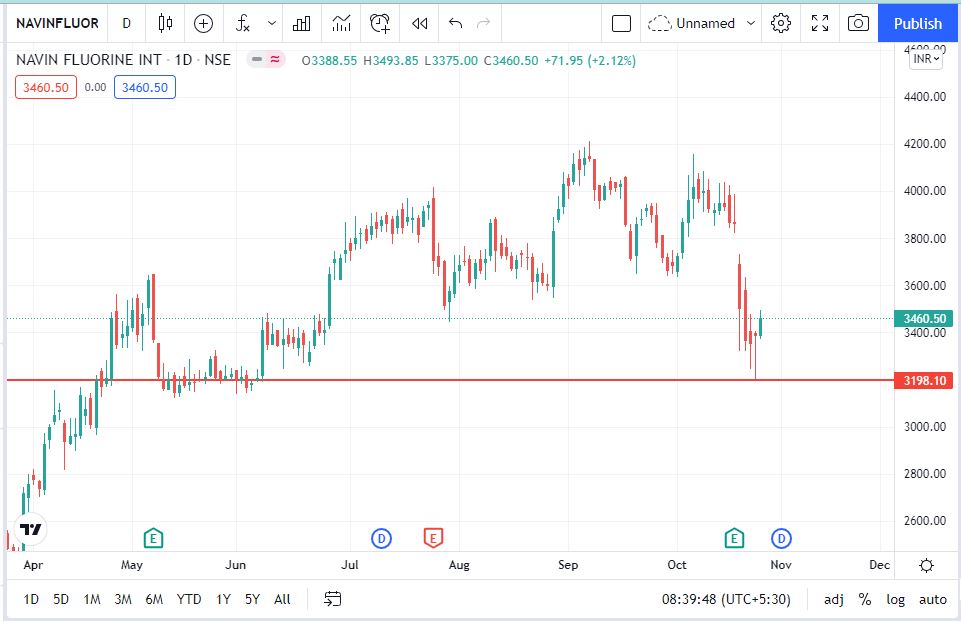Image resolution: width=961 pixels, height=621 pixels.
Task: Click the blue Publish button
Action: coord(918,23)
